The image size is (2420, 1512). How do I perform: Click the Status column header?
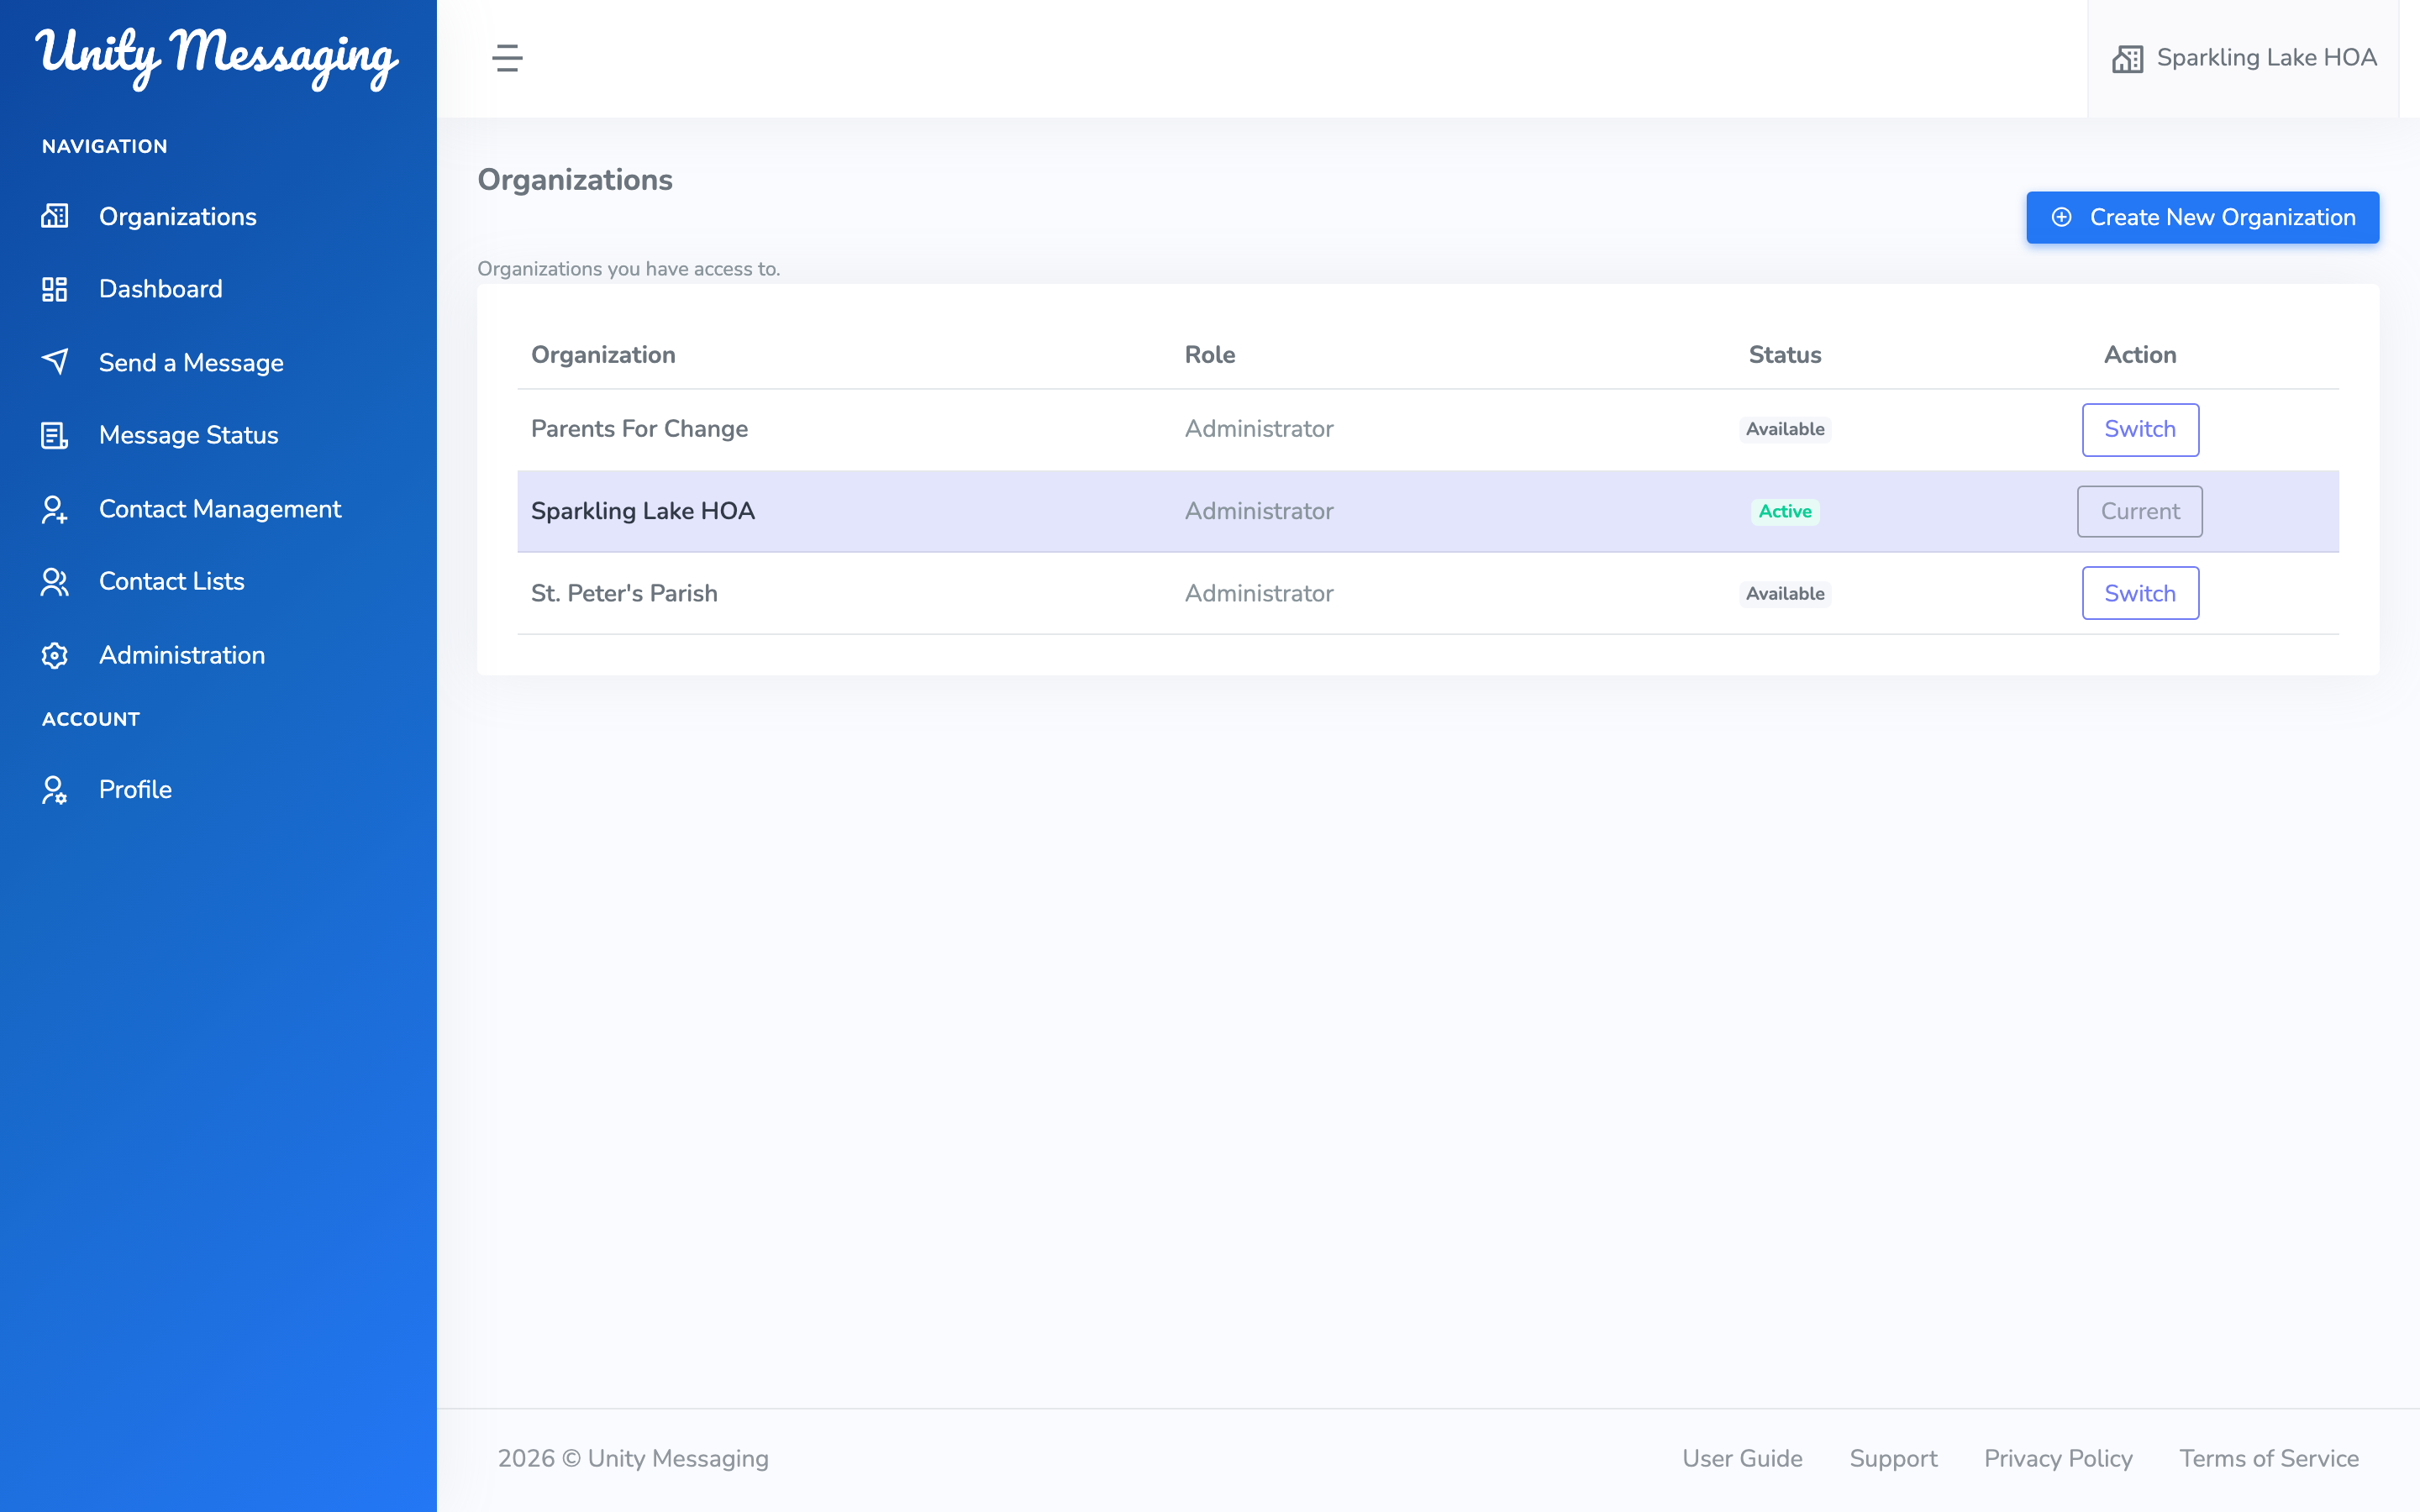tap(1785, 355)
